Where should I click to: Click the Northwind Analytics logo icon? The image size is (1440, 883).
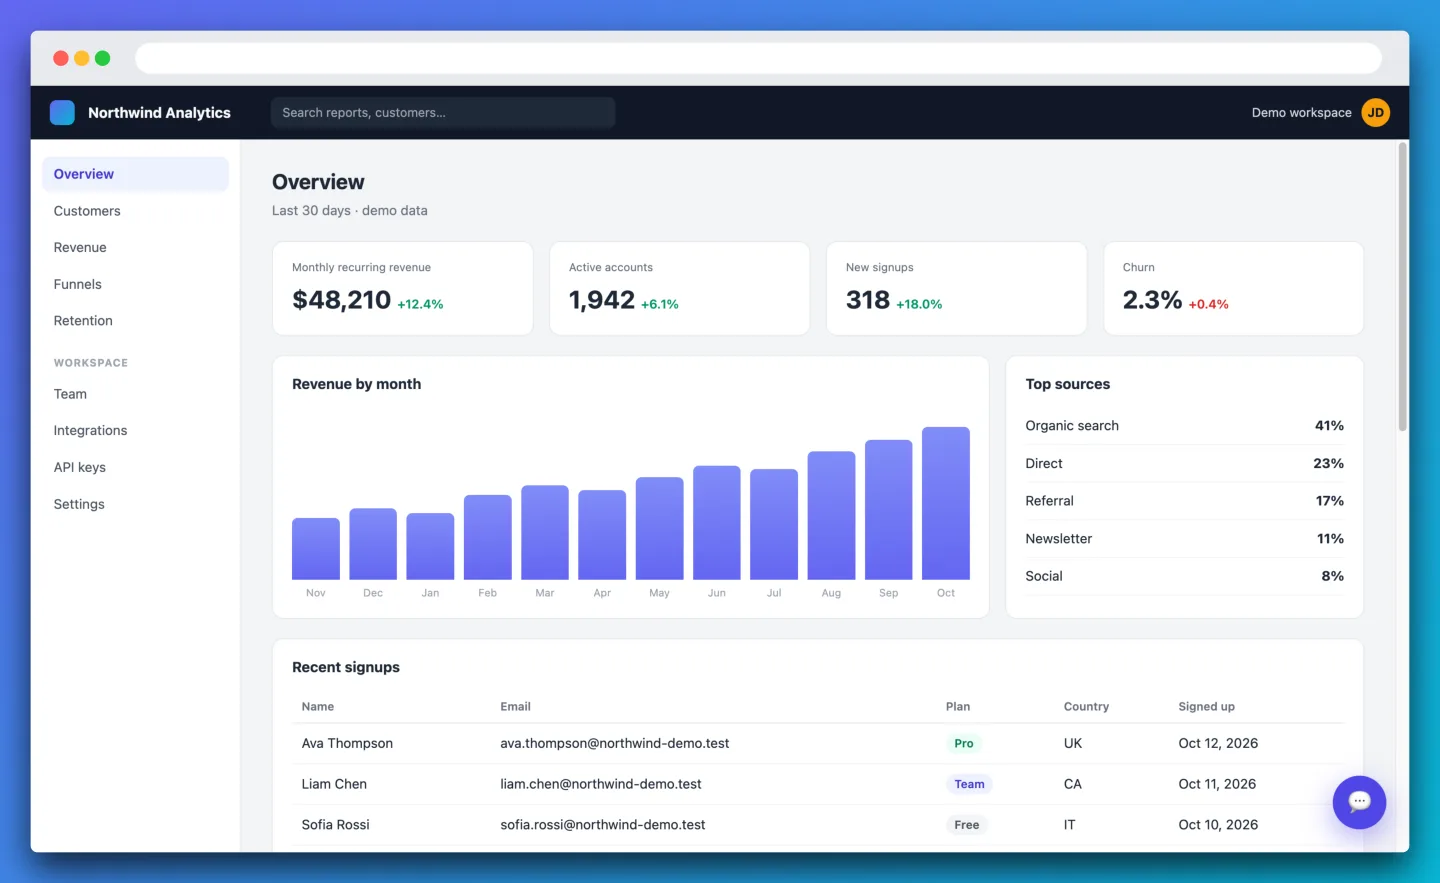62,112
